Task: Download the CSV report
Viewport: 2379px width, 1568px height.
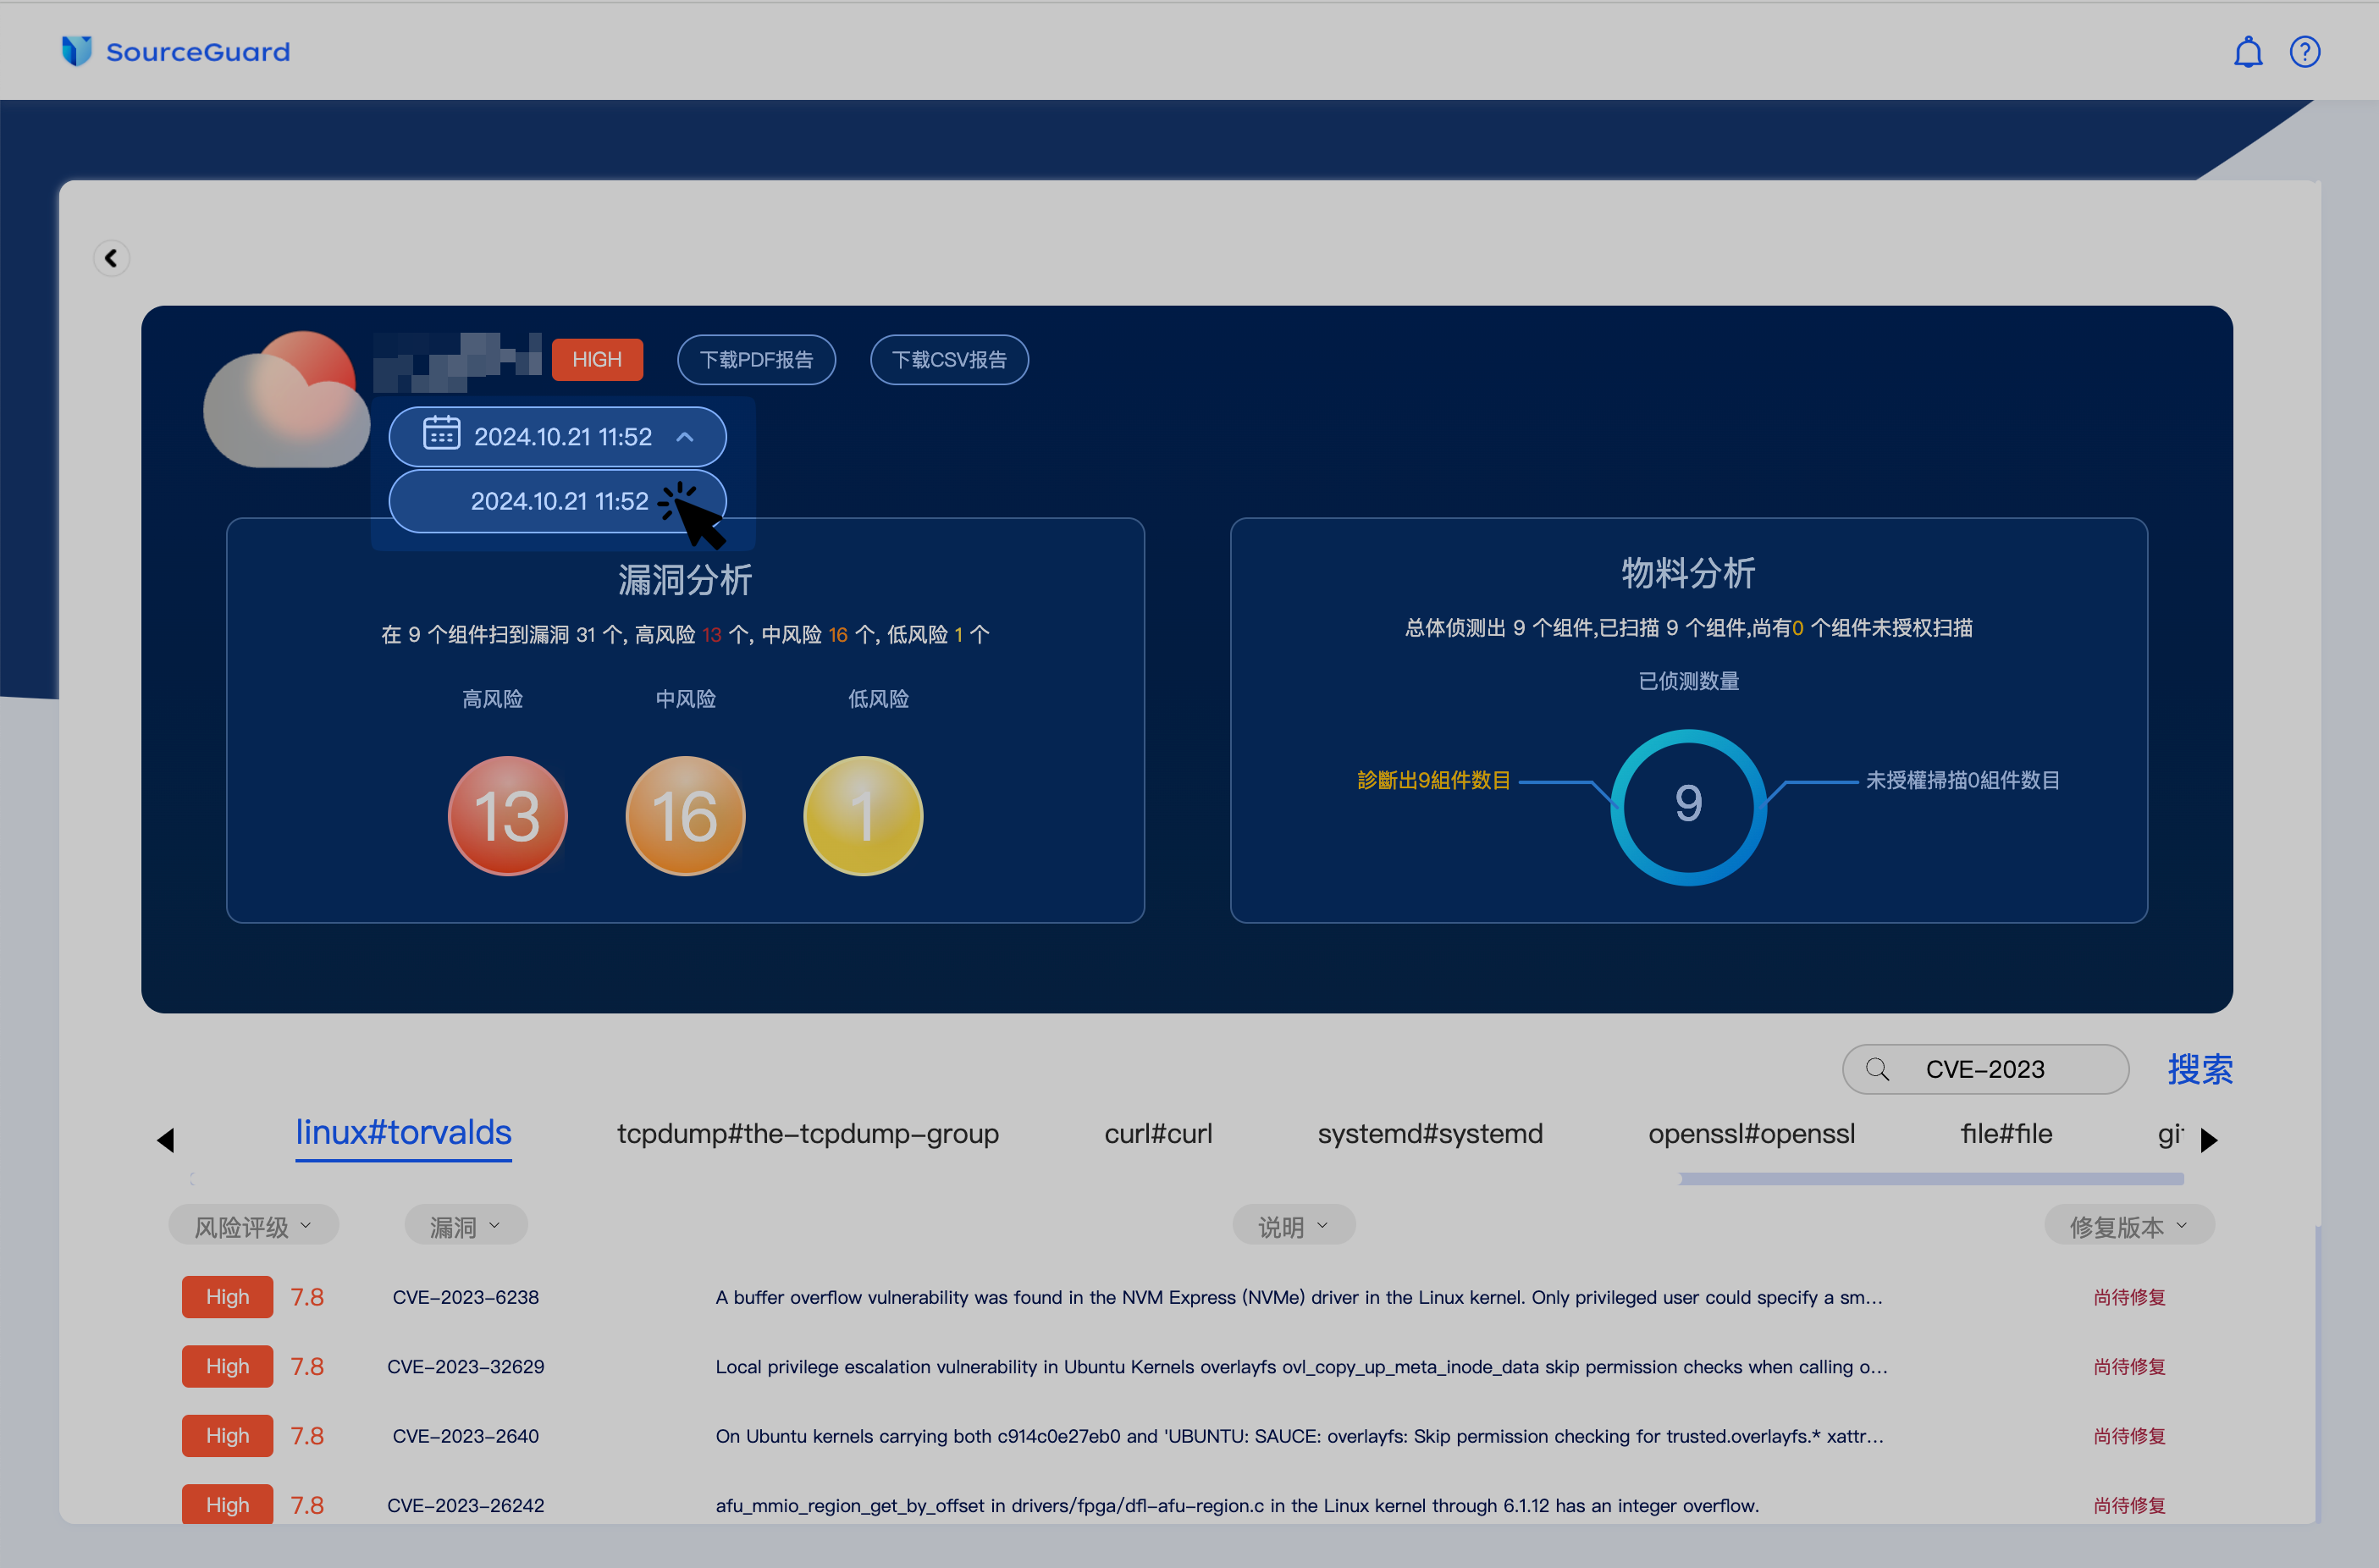Action: pos(949,359)
